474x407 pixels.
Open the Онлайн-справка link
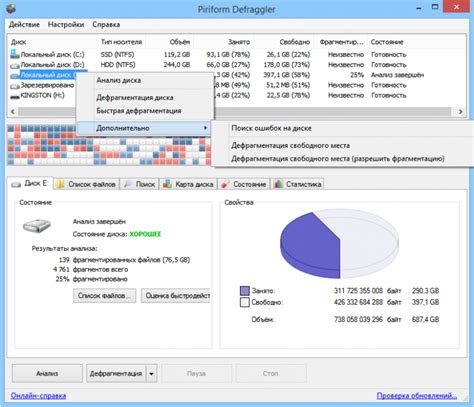coord(38,396)
